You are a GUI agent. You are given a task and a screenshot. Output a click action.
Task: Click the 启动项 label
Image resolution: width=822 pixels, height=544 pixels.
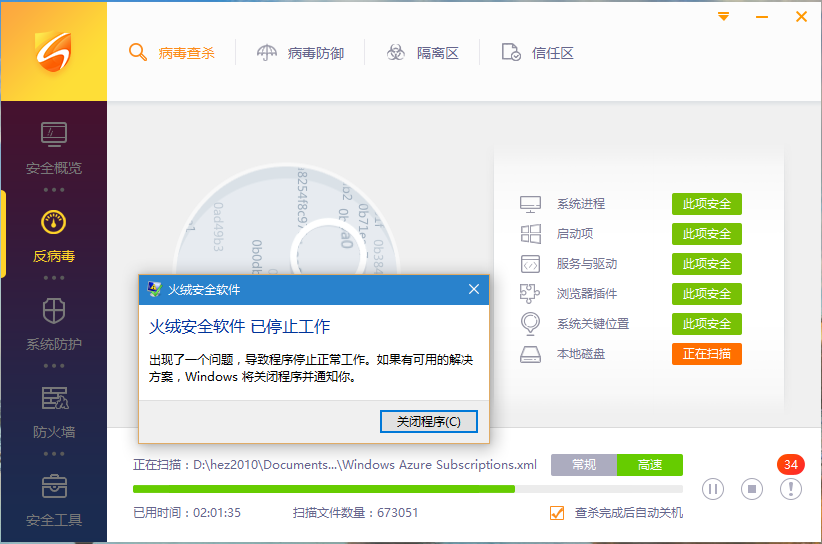coord(575,234)
